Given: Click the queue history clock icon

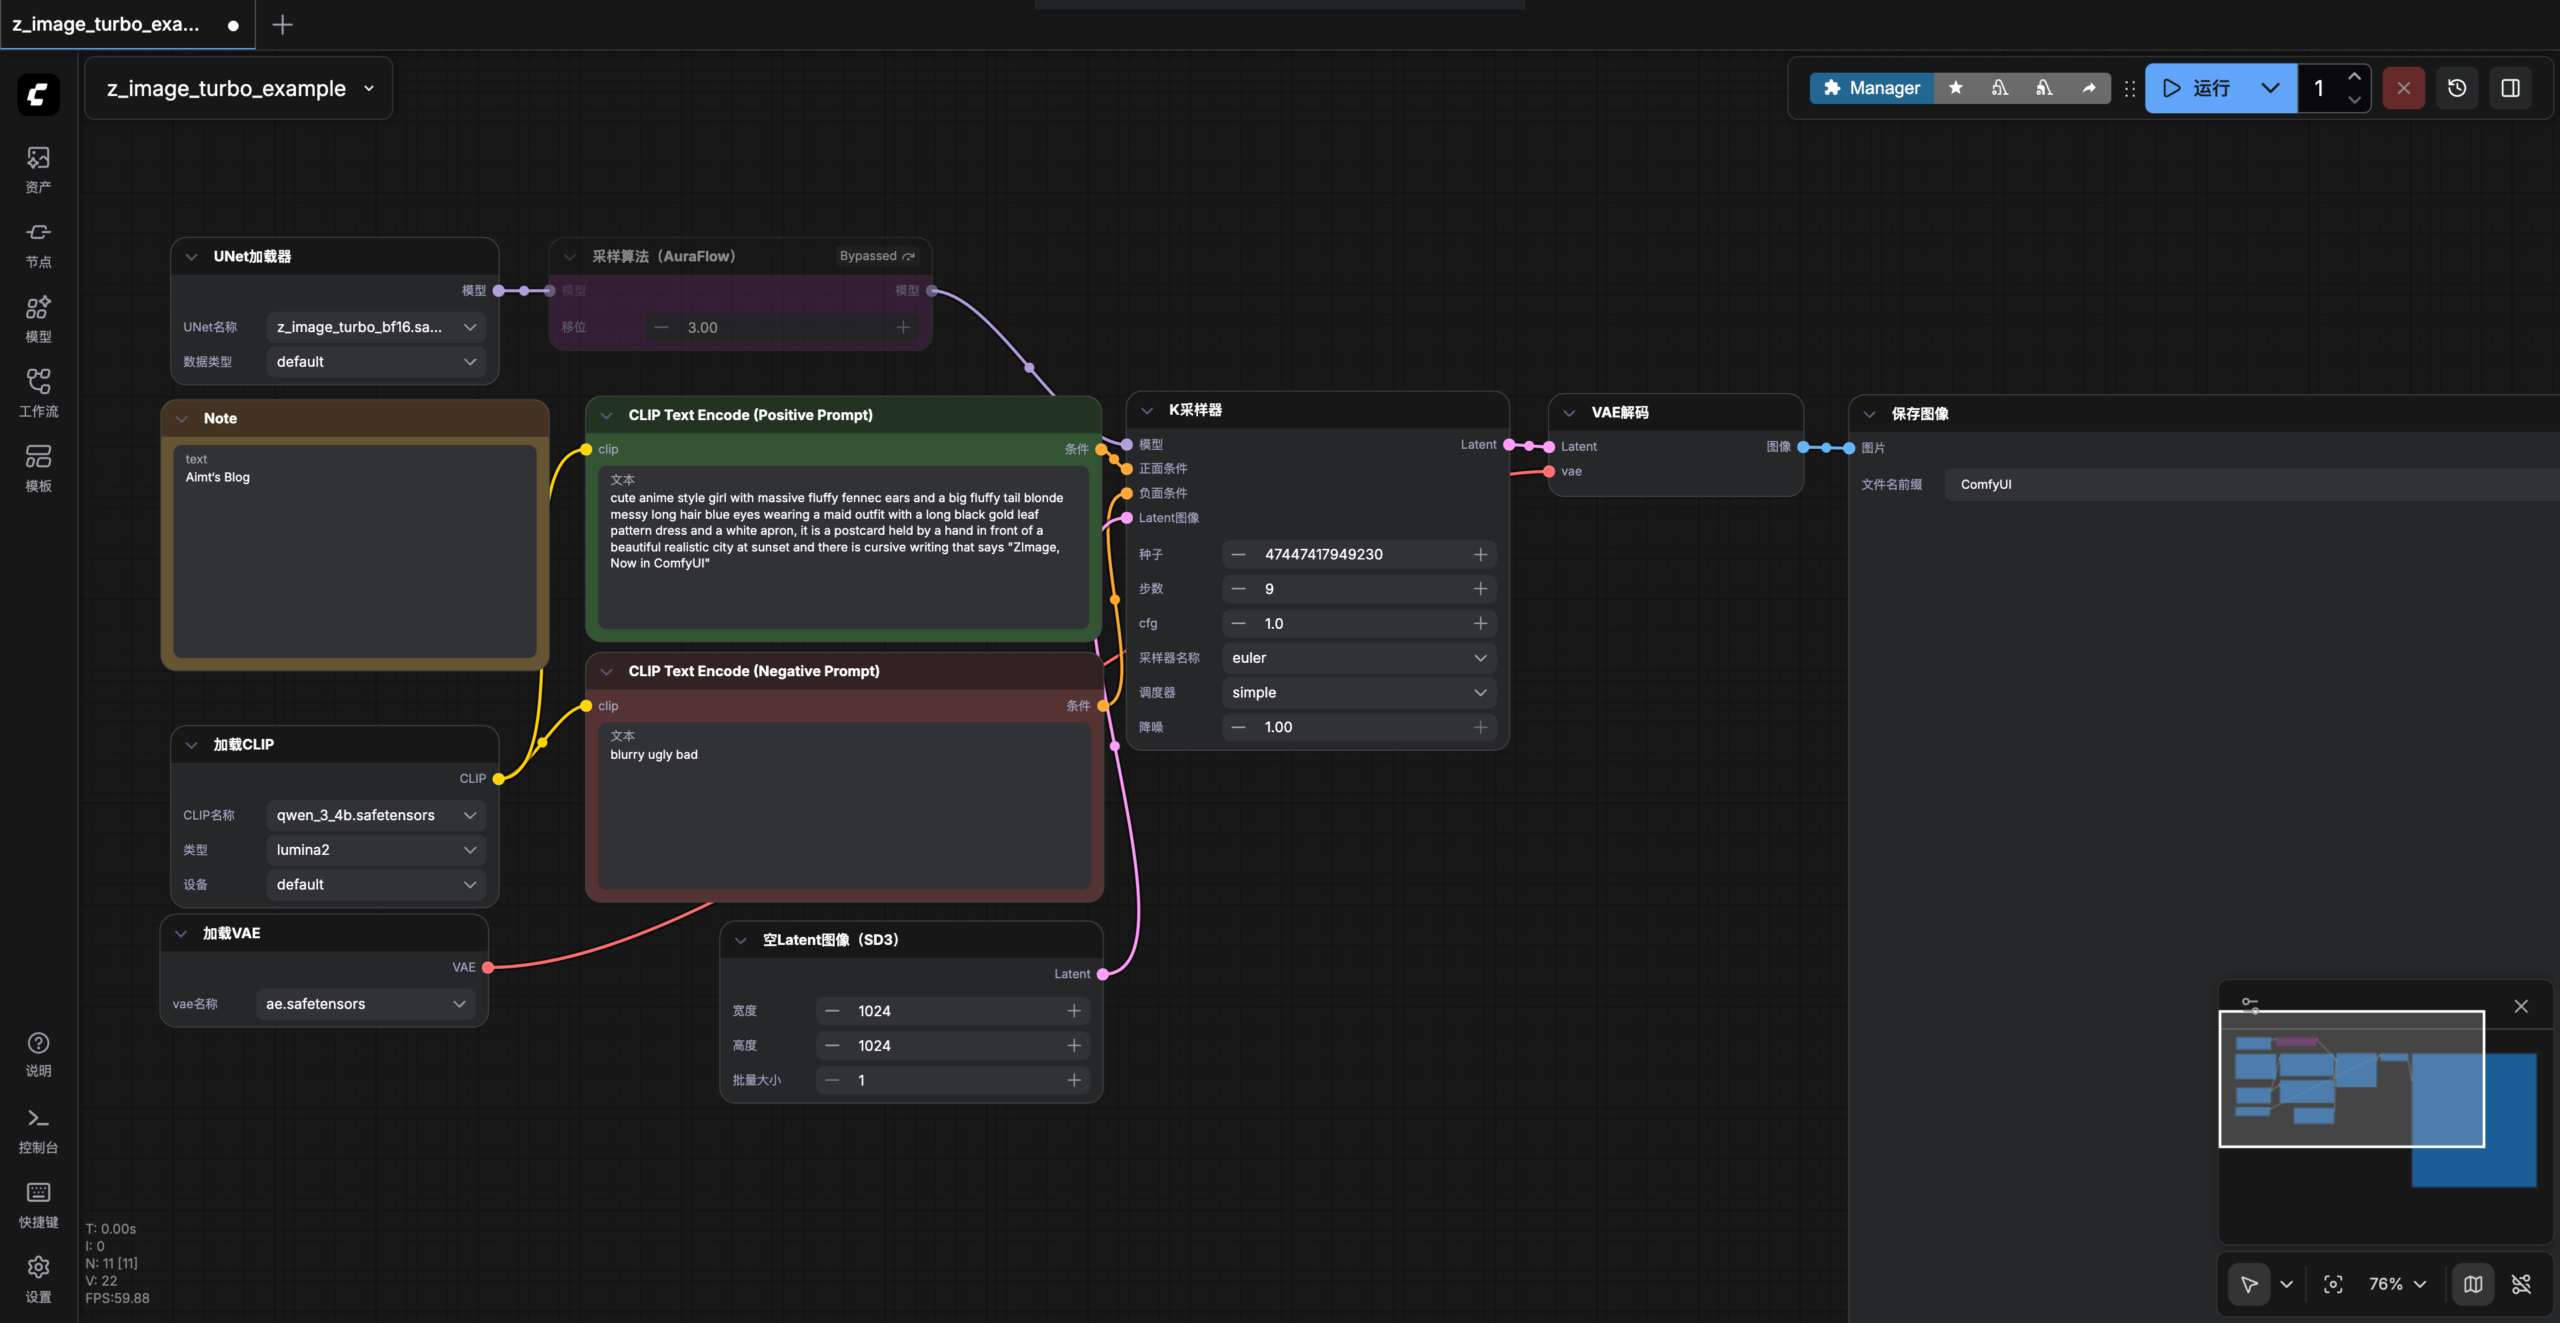Looking at the screenshot, I should [2457, 88].
